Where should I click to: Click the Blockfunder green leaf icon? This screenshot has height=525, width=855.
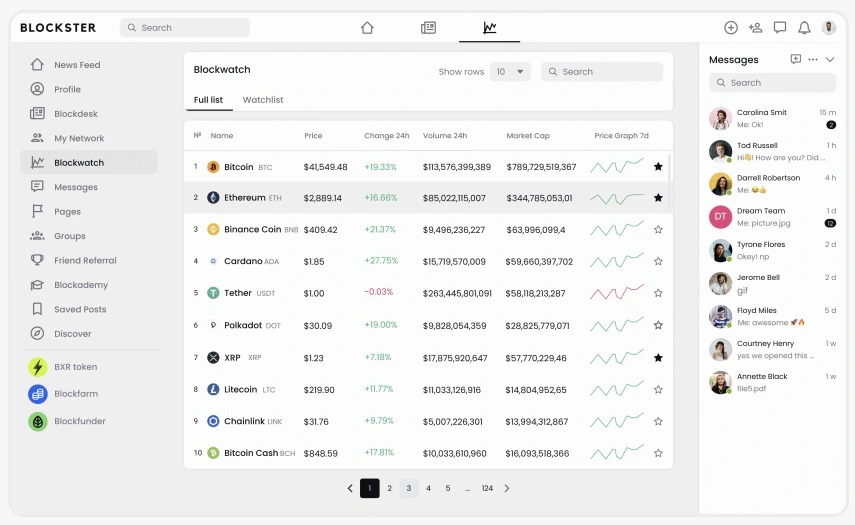point(38,421)
